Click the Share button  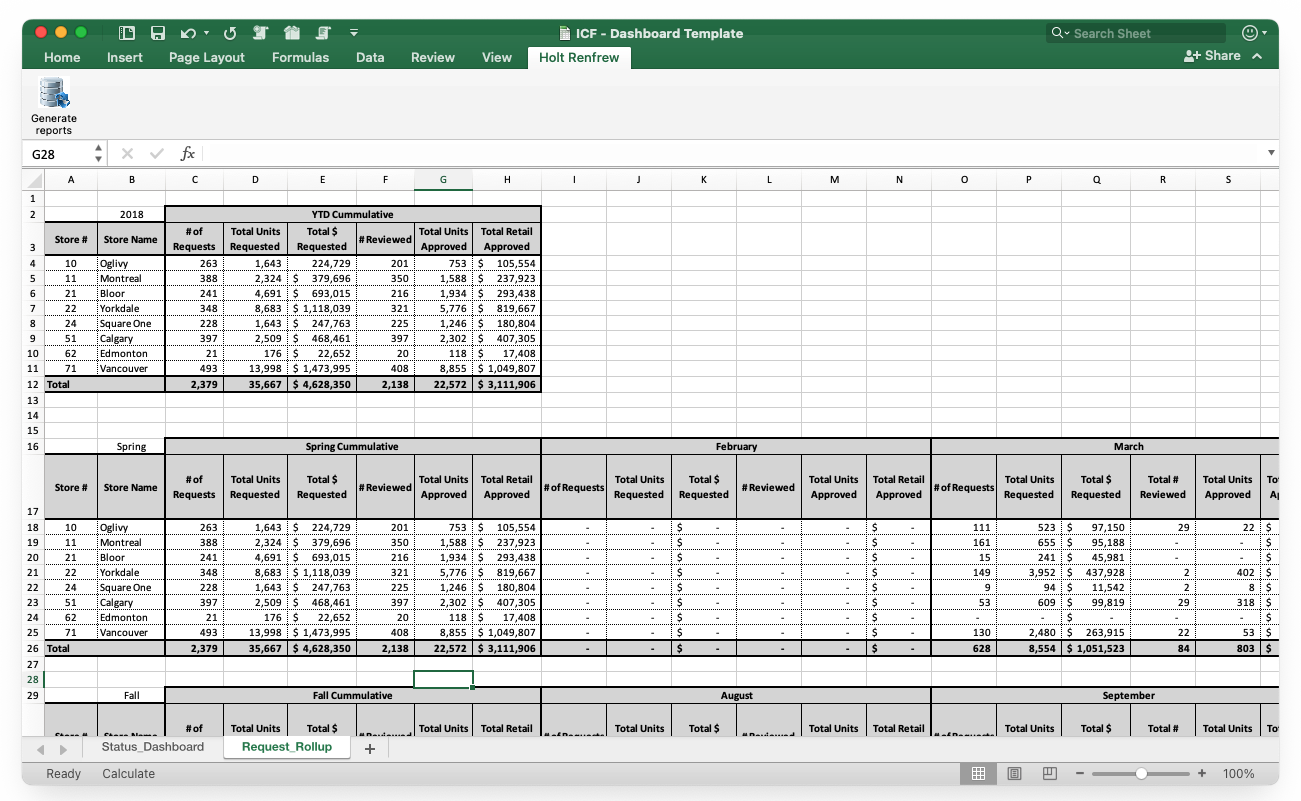pyautogui.click(x=1212, y=56)
